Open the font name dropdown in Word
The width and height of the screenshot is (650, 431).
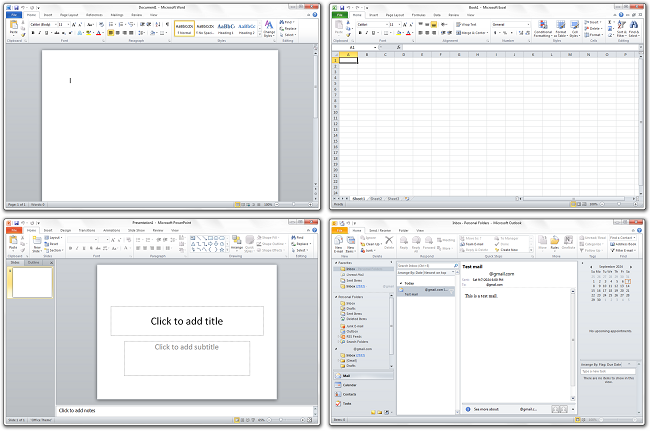[55, 24]
